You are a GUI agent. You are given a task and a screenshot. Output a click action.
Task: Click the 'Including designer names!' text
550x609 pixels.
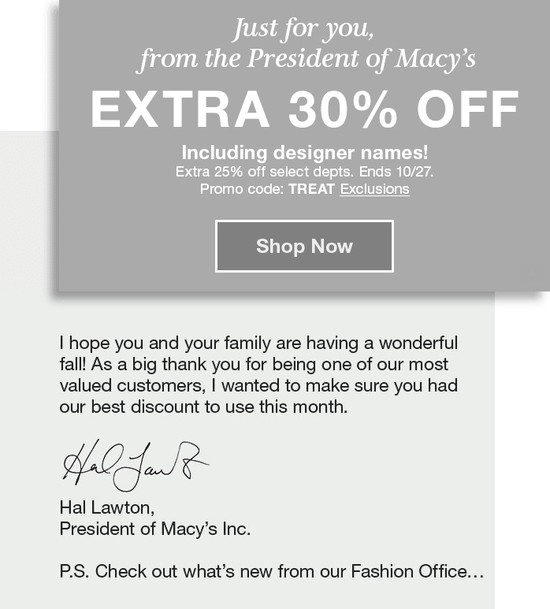click(x=305, y=153)
